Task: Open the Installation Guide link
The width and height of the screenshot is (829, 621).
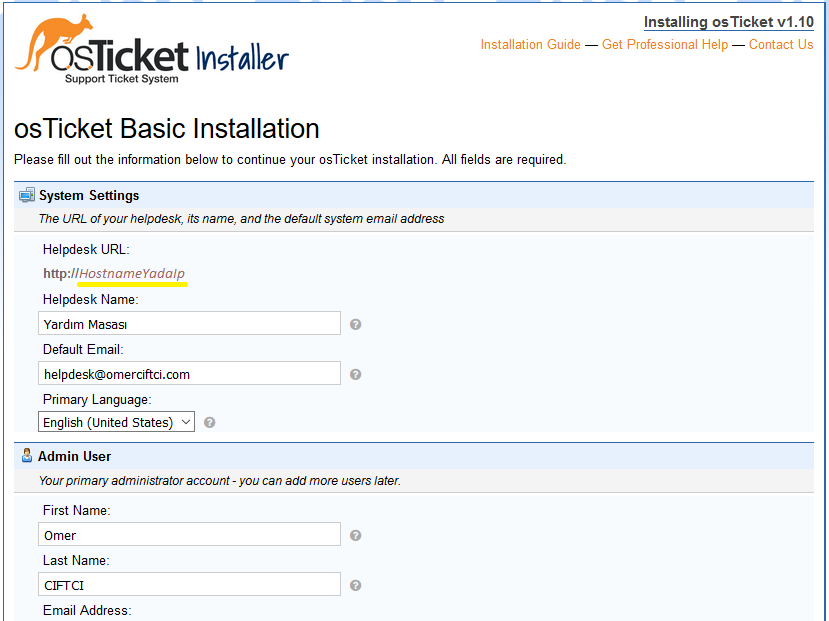Action: [530, 45]
